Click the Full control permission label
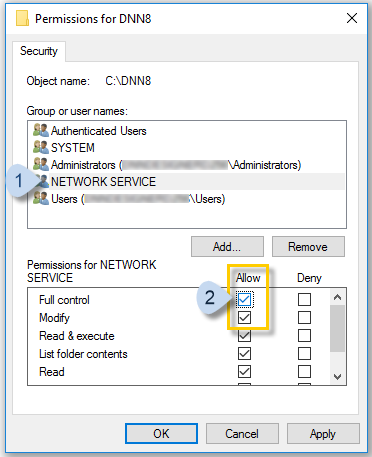This screenshot has height=457, width=372. pos(64,300)
